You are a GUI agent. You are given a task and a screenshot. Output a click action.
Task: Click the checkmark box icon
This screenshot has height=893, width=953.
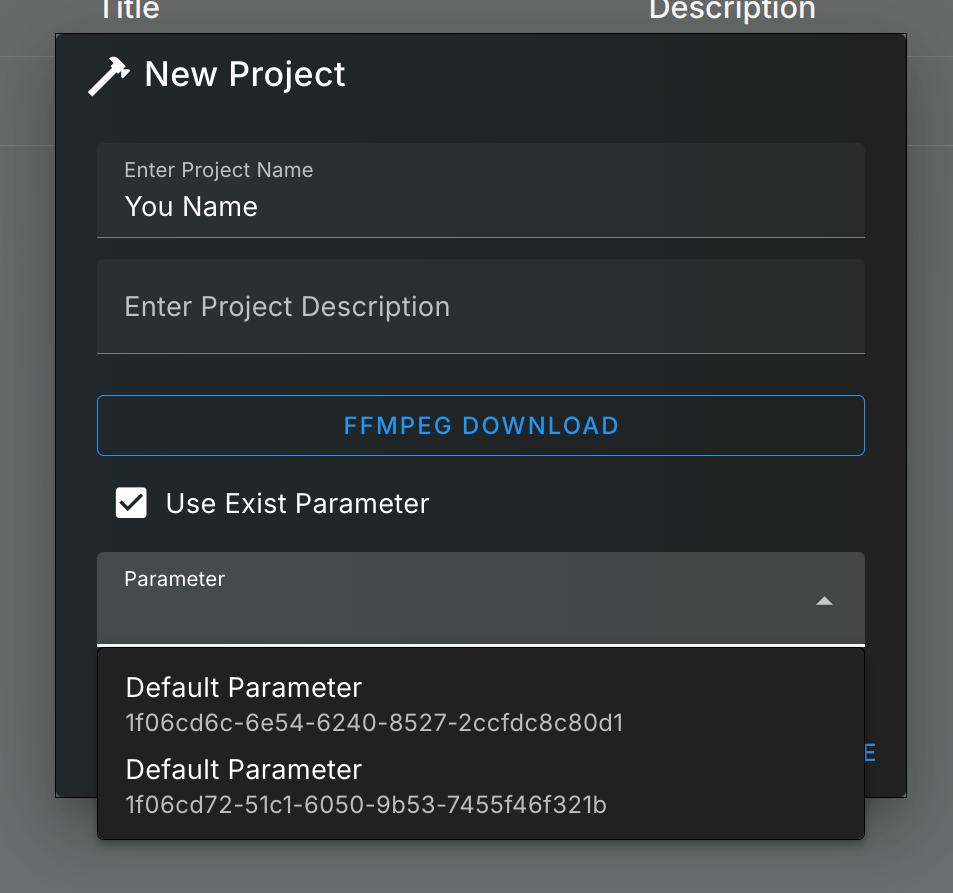(x=131, y=503)
